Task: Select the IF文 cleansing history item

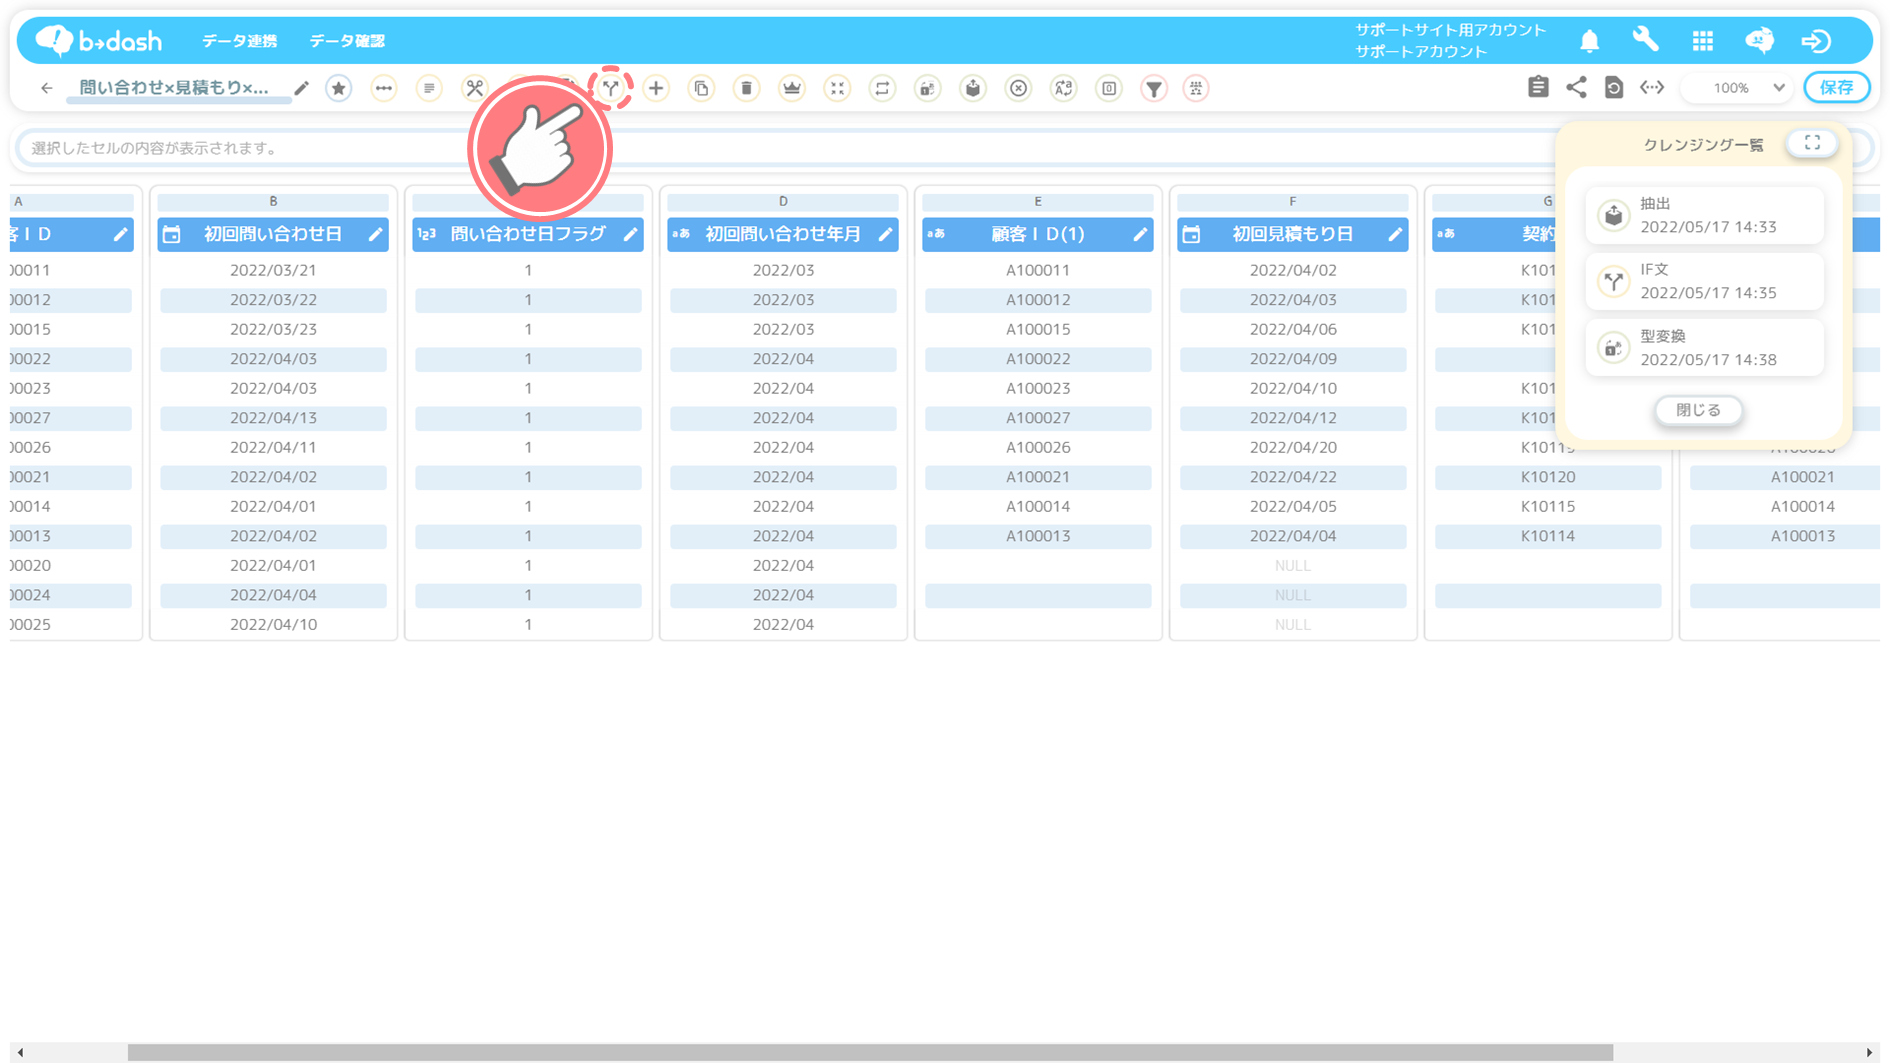Action: [1704, 281]
